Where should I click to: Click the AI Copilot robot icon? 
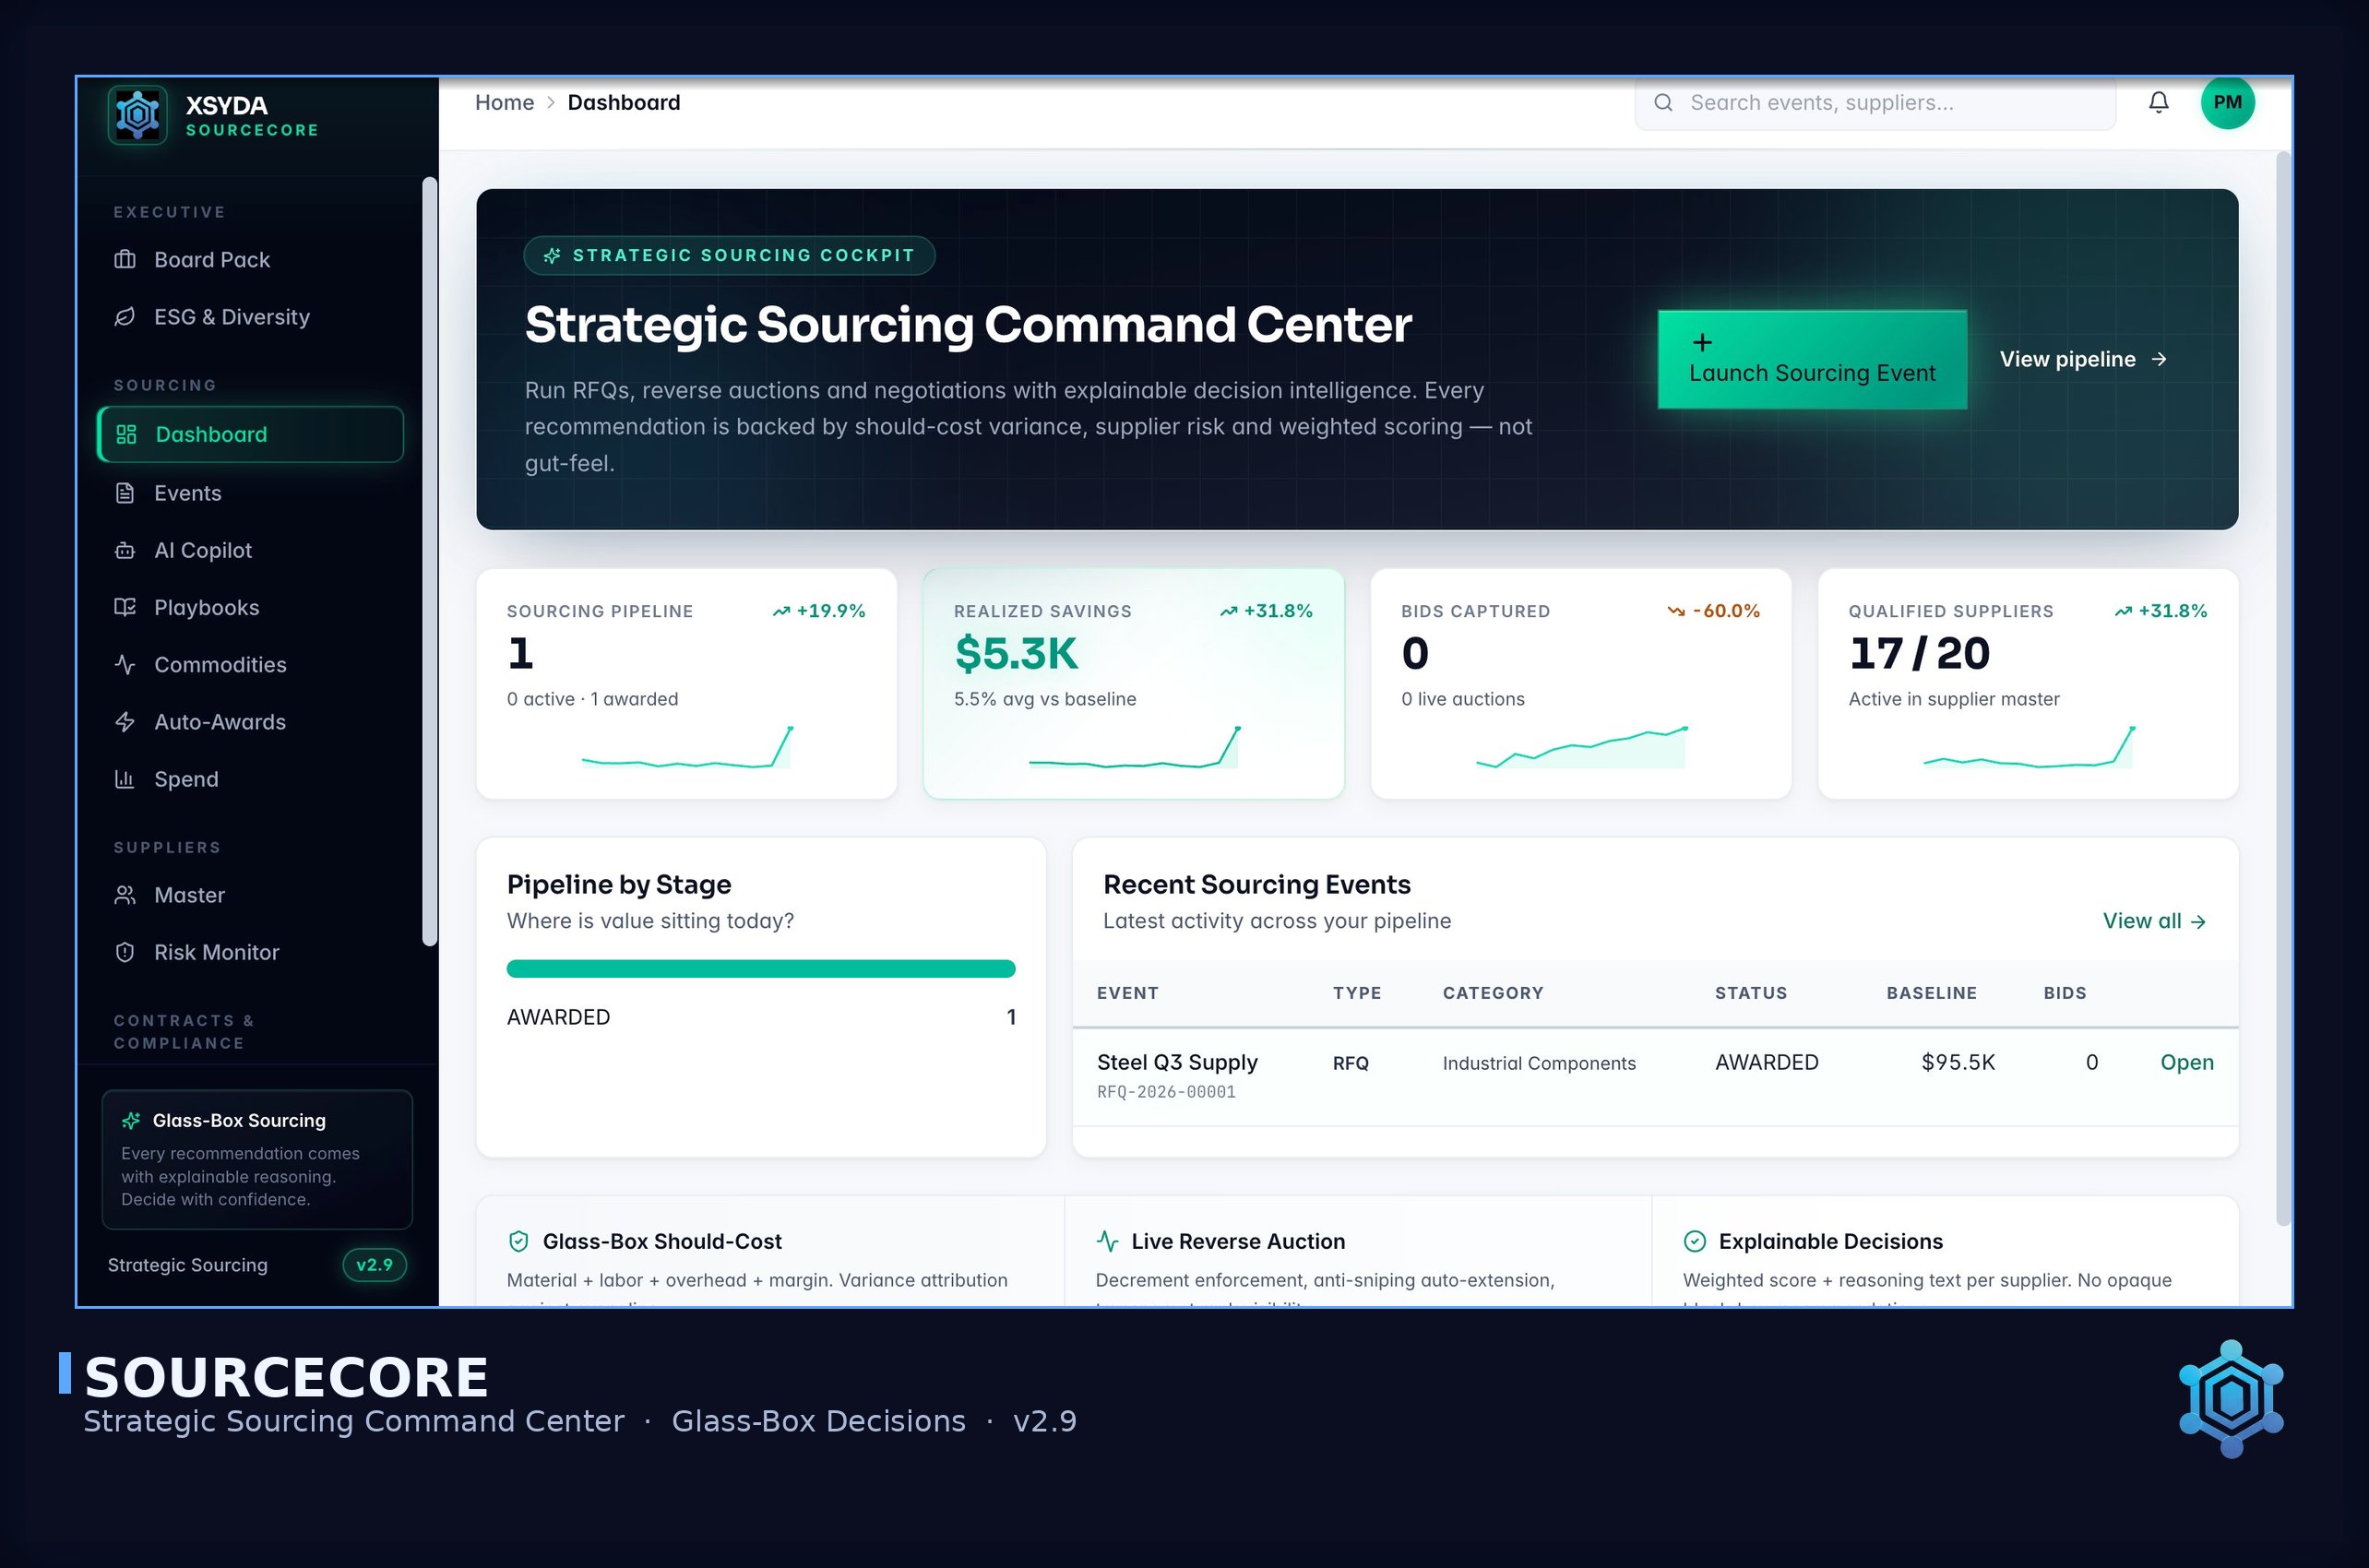click(125, 550)
